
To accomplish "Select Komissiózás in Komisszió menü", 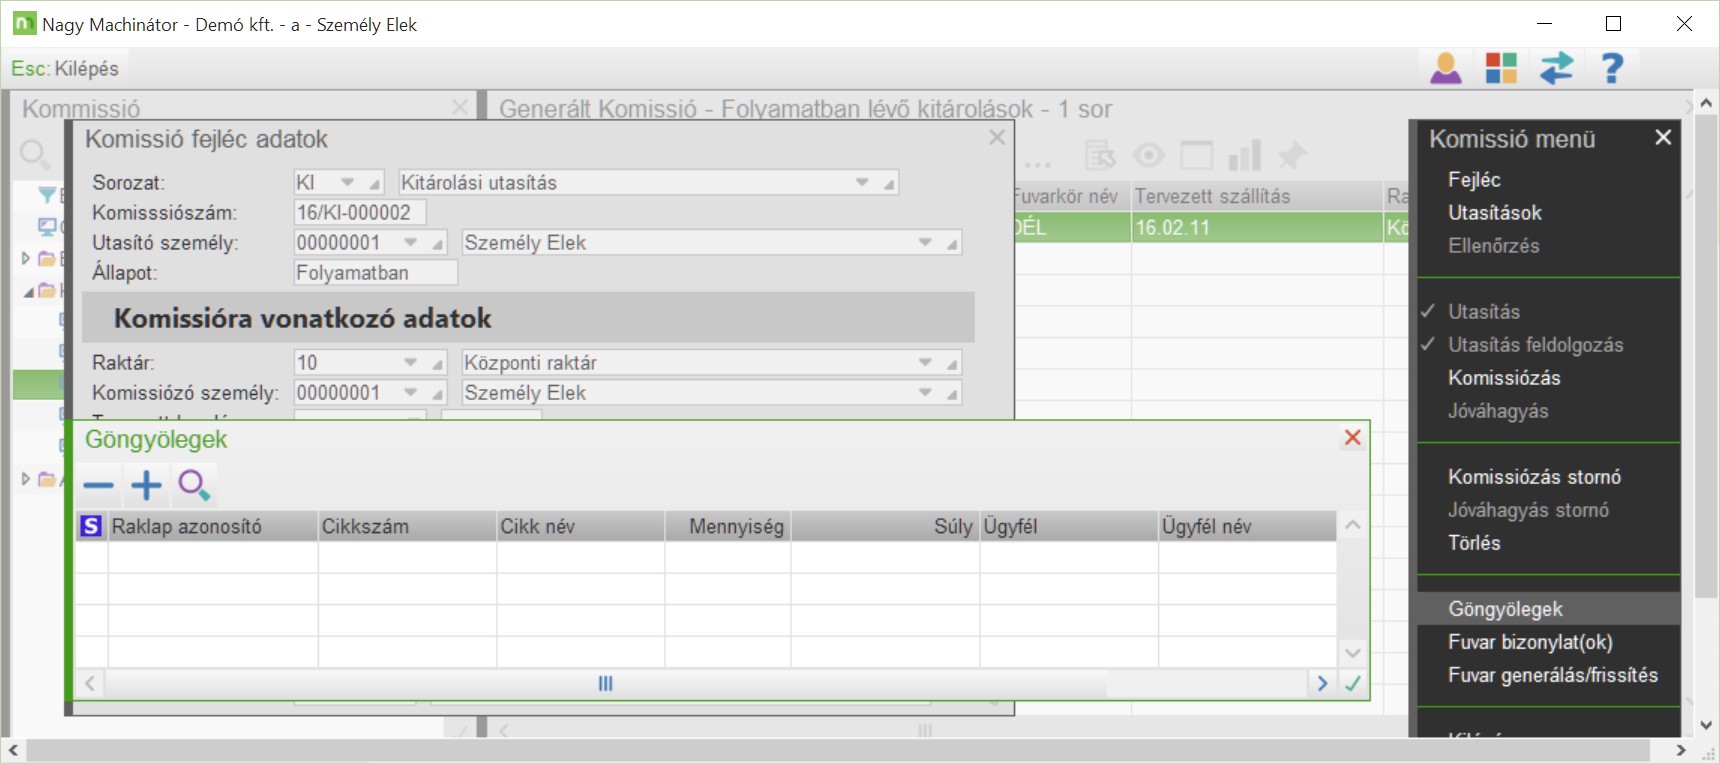I will point(1504,377).
